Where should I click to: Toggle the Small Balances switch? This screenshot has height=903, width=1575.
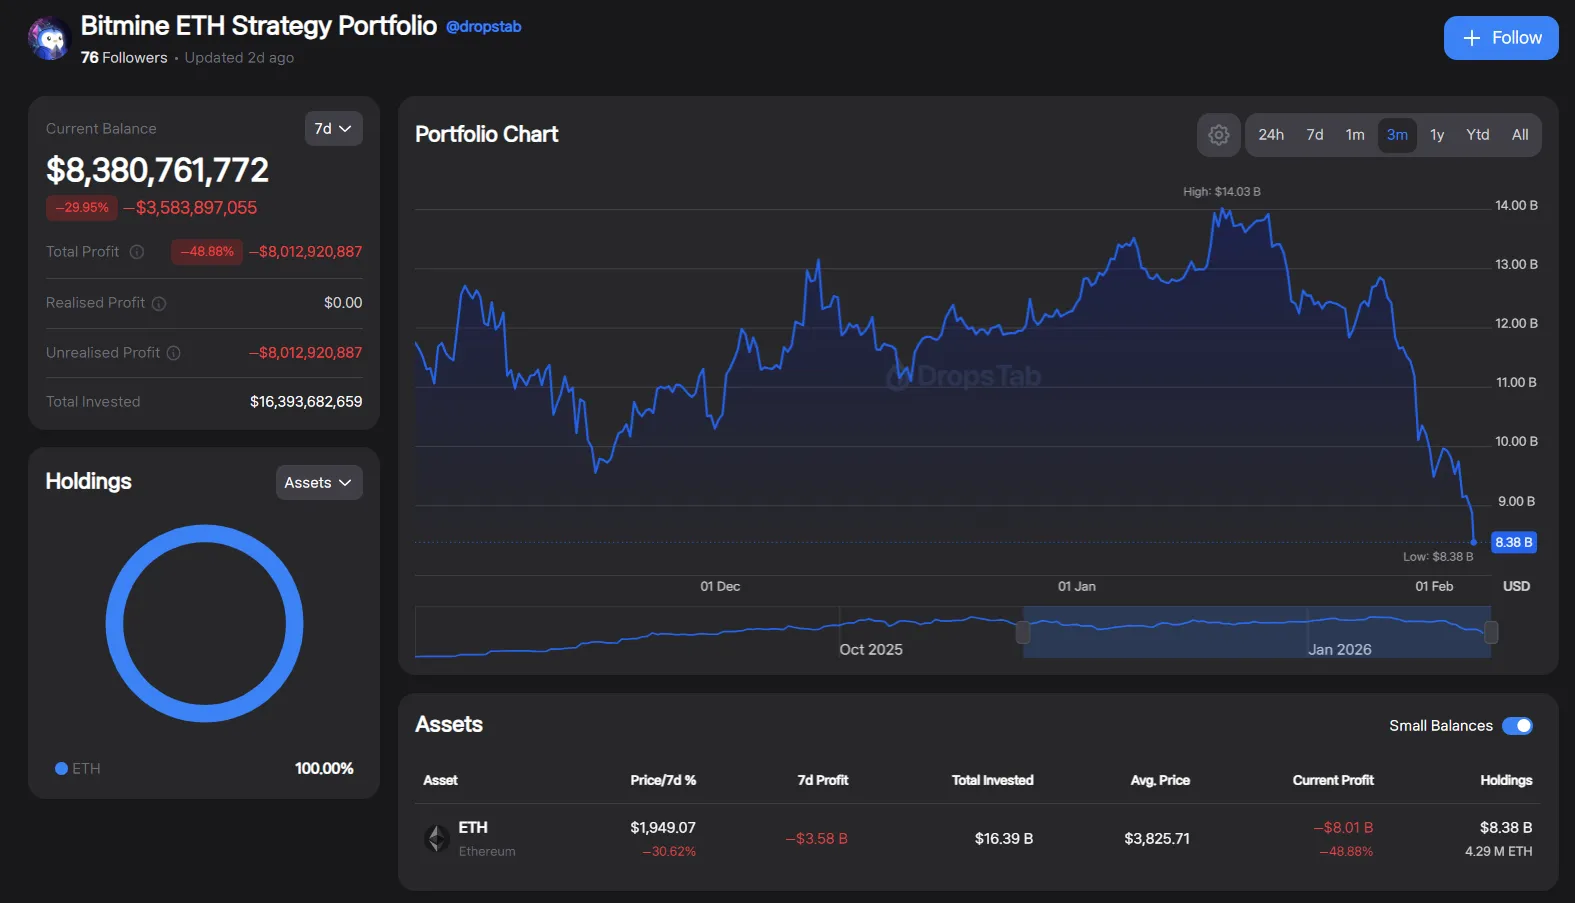pos(1517,726)
